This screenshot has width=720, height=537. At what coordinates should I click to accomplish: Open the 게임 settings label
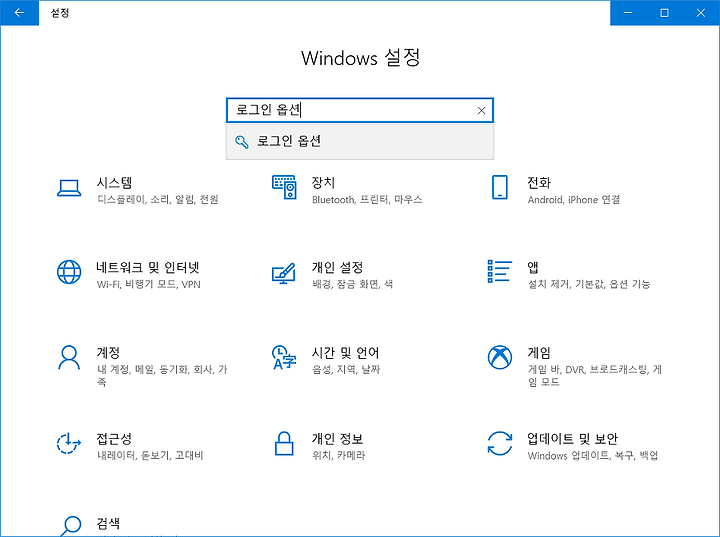539,353
